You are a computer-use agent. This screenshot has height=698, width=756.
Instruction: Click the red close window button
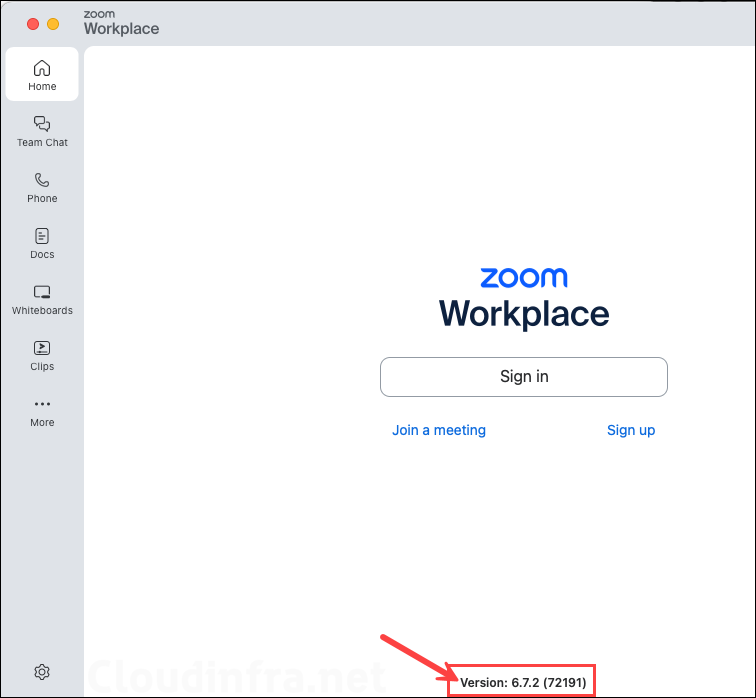(x=33, y=24)
